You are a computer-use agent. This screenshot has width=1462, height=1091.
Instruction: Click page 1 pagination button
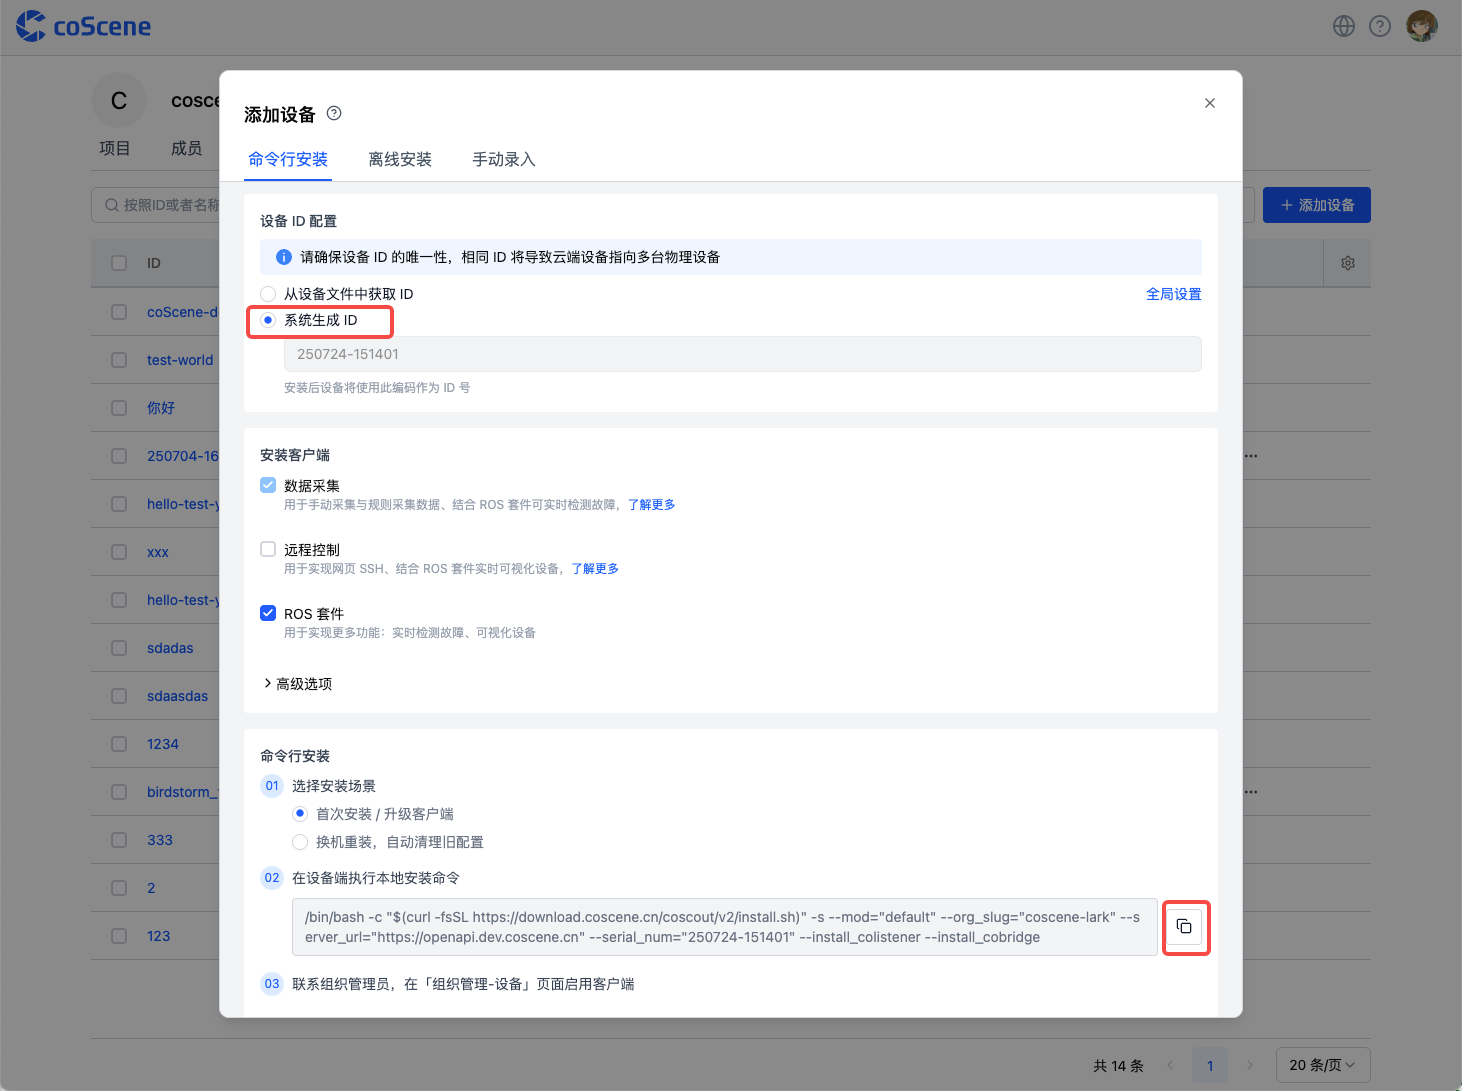1210,1066
